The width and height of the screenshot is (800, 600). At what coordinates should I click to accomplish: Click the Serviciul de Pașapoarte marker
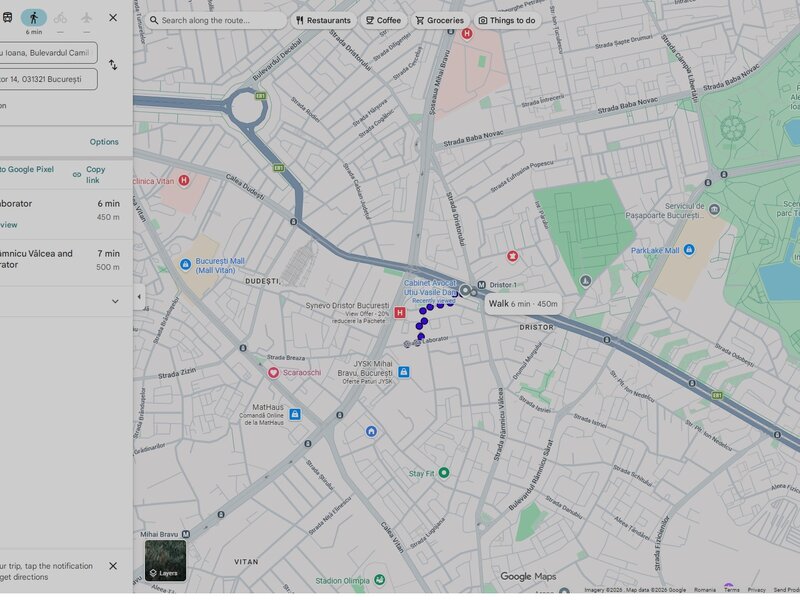point(715,209)
